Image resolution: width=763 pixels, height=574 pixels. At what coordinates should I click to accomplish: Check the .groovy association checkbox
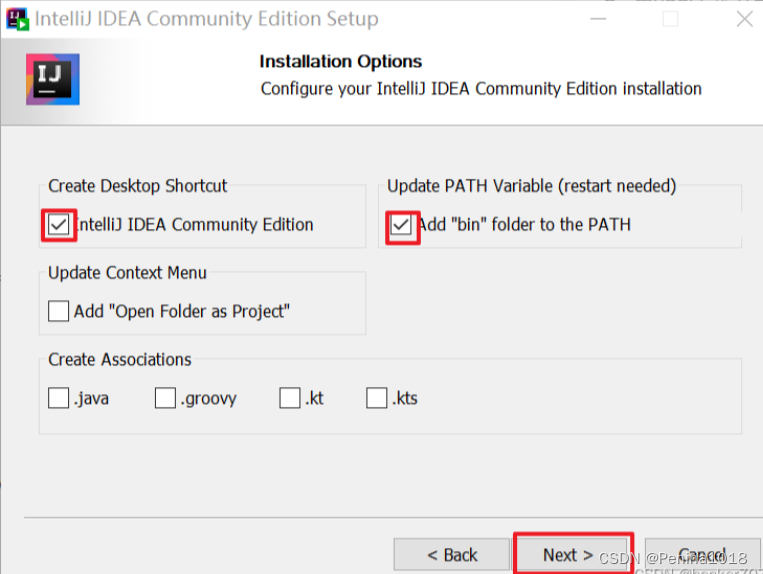coord(165,398)
